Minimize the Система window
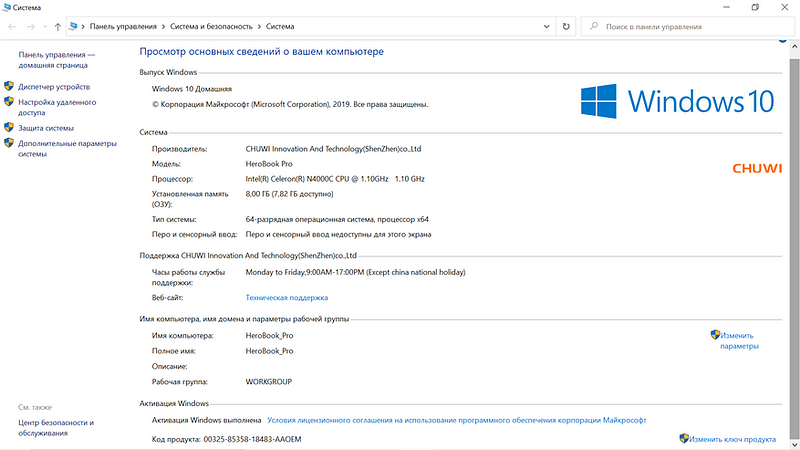Screen dimensions: 800x450 pos(727,7)
